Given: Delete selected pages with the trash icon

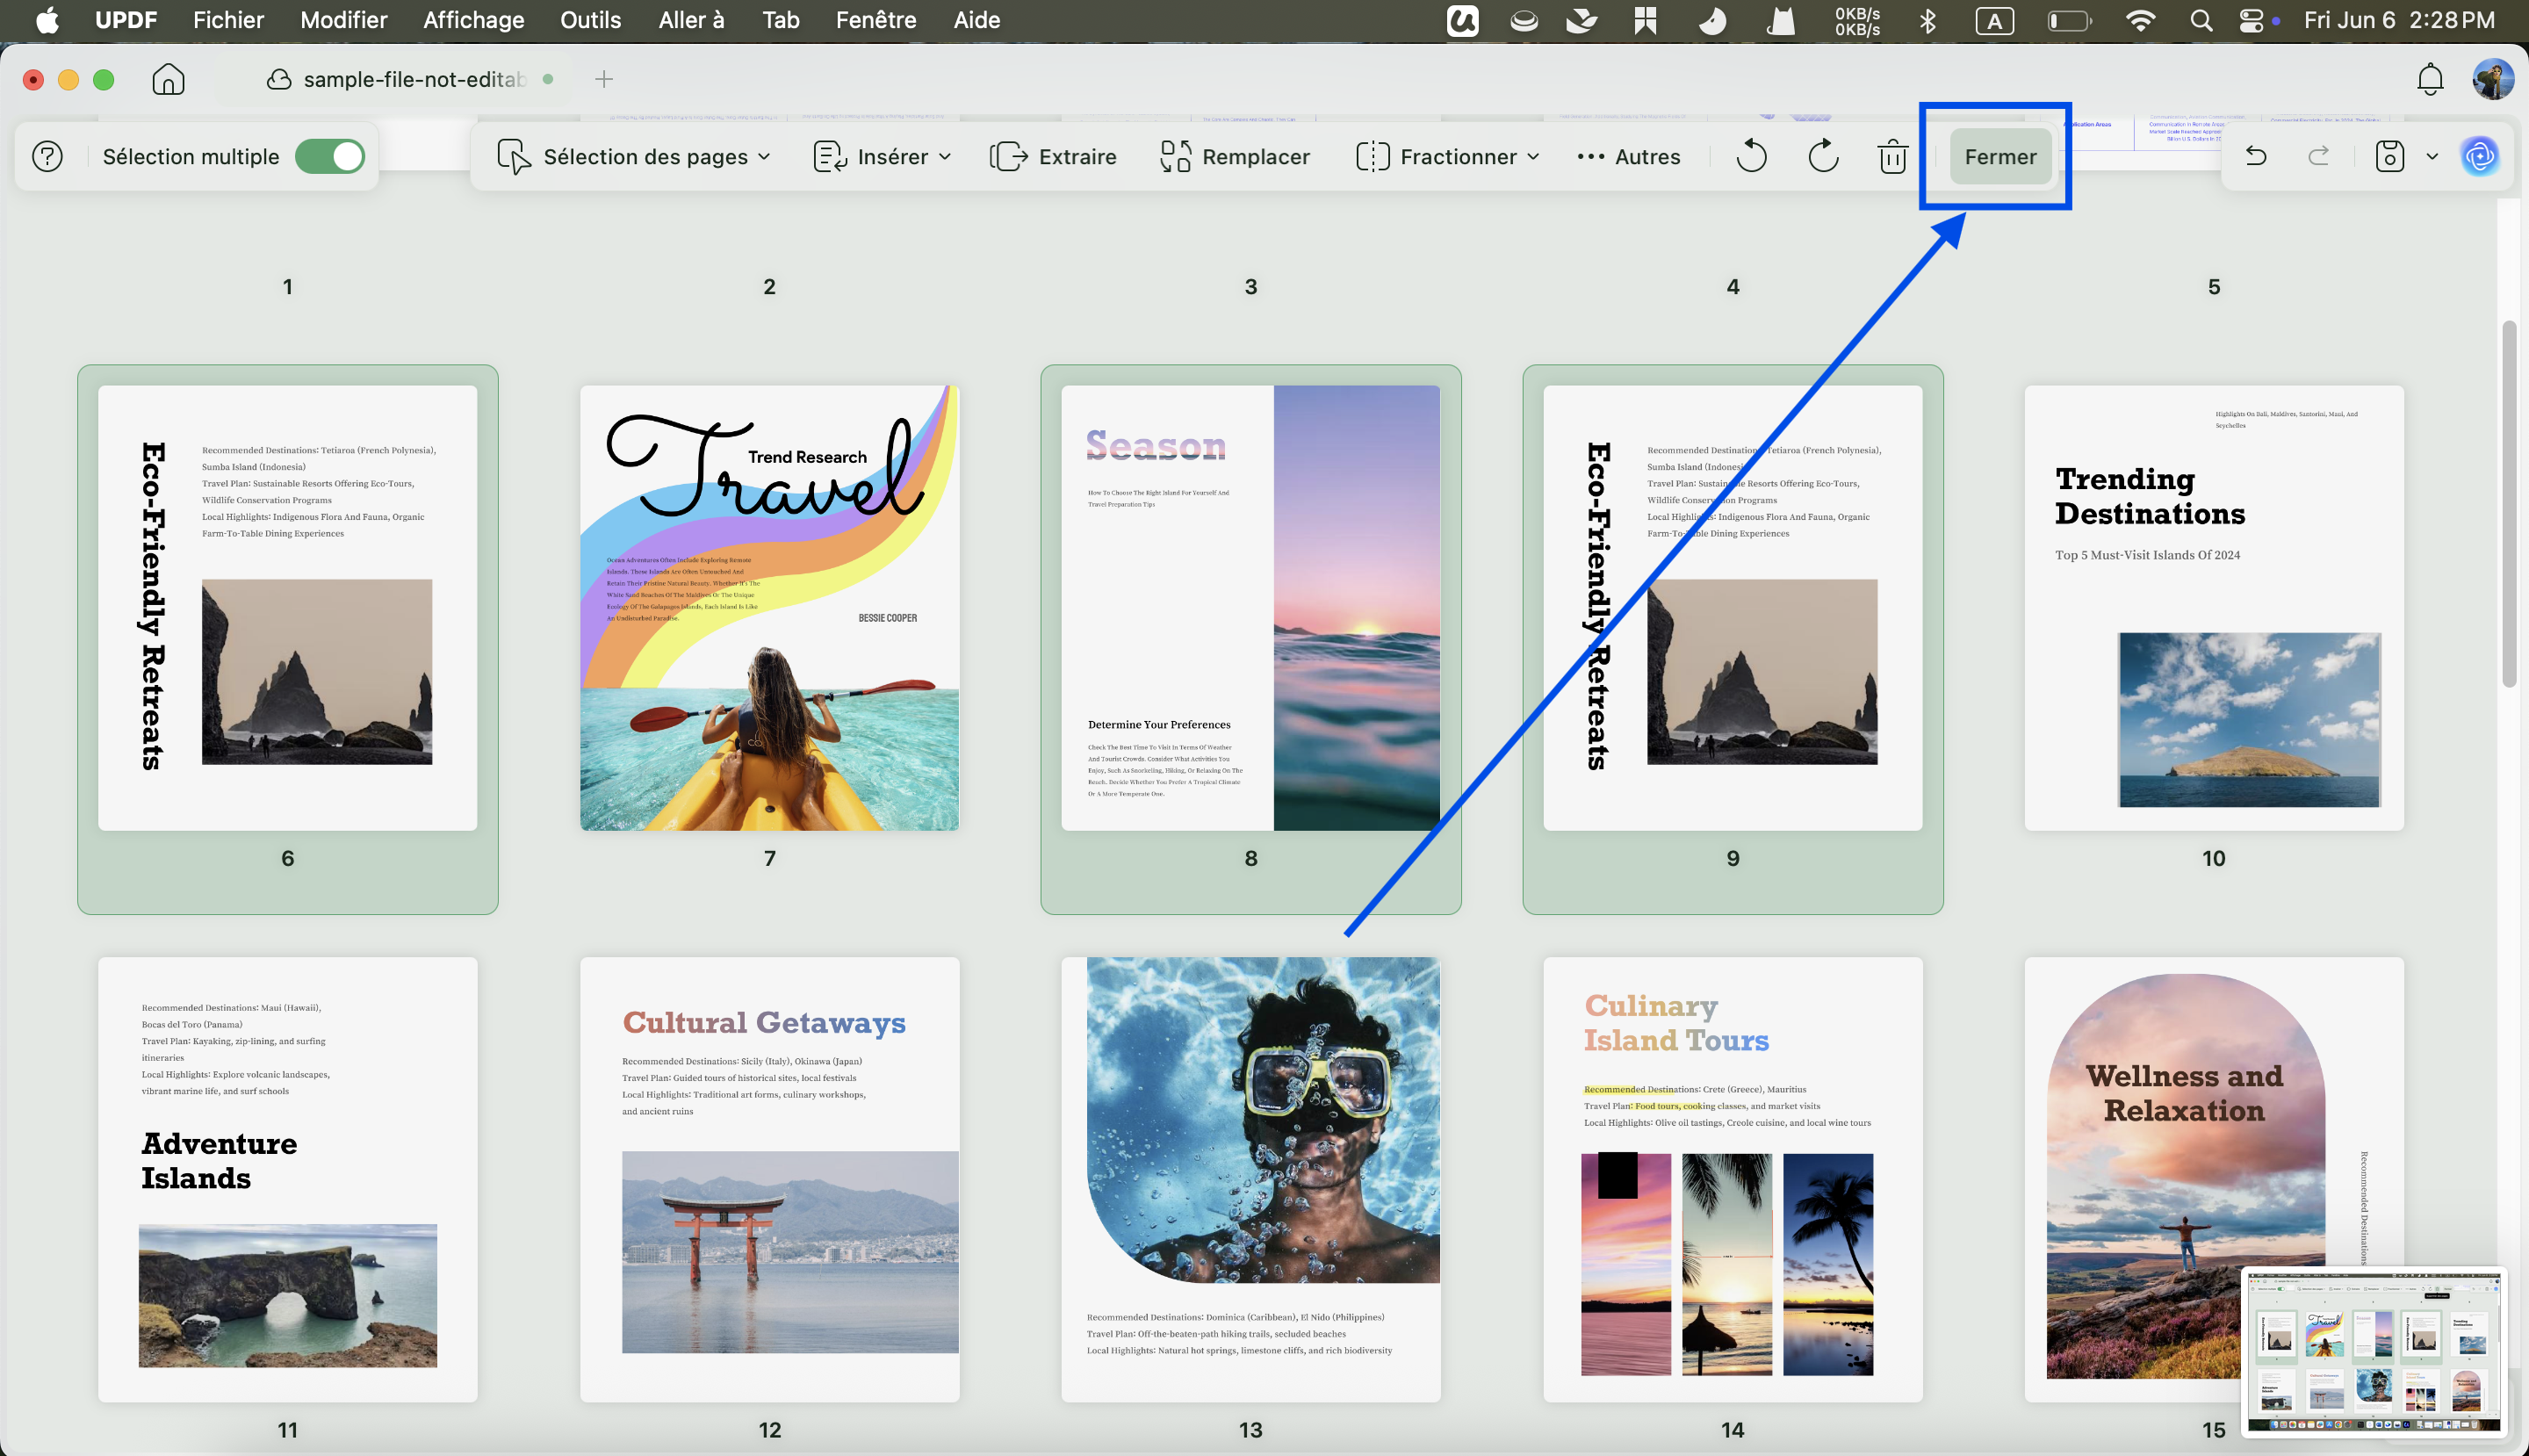Looking at the screenshot, I should pos(1892,157).
